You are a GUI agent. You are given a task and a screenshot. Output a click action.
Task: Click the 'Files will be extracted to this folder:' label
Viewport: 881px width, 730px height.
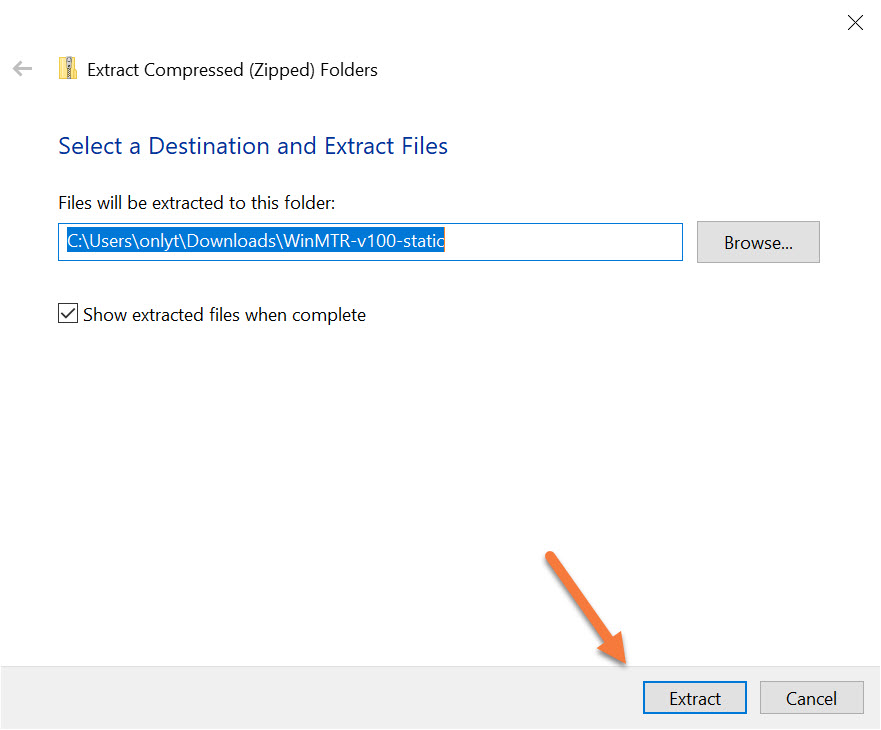coord(196,203)
